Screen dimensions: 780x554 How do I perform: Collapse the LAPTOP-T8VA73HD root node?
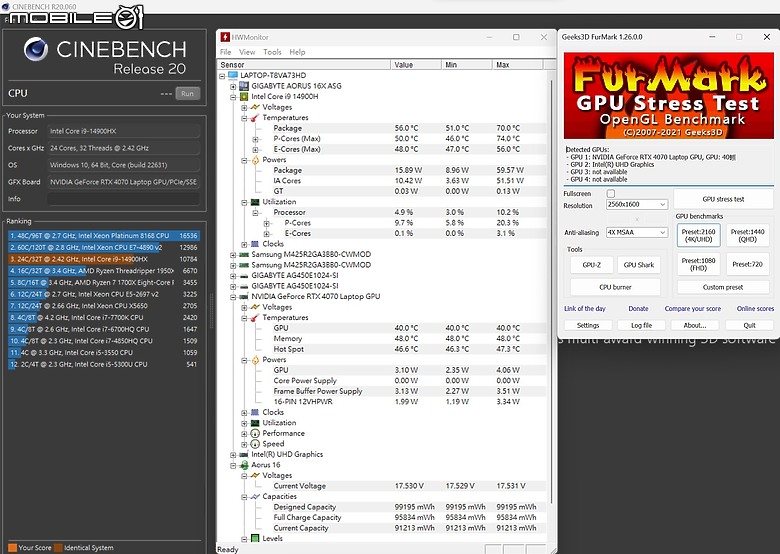222,76
